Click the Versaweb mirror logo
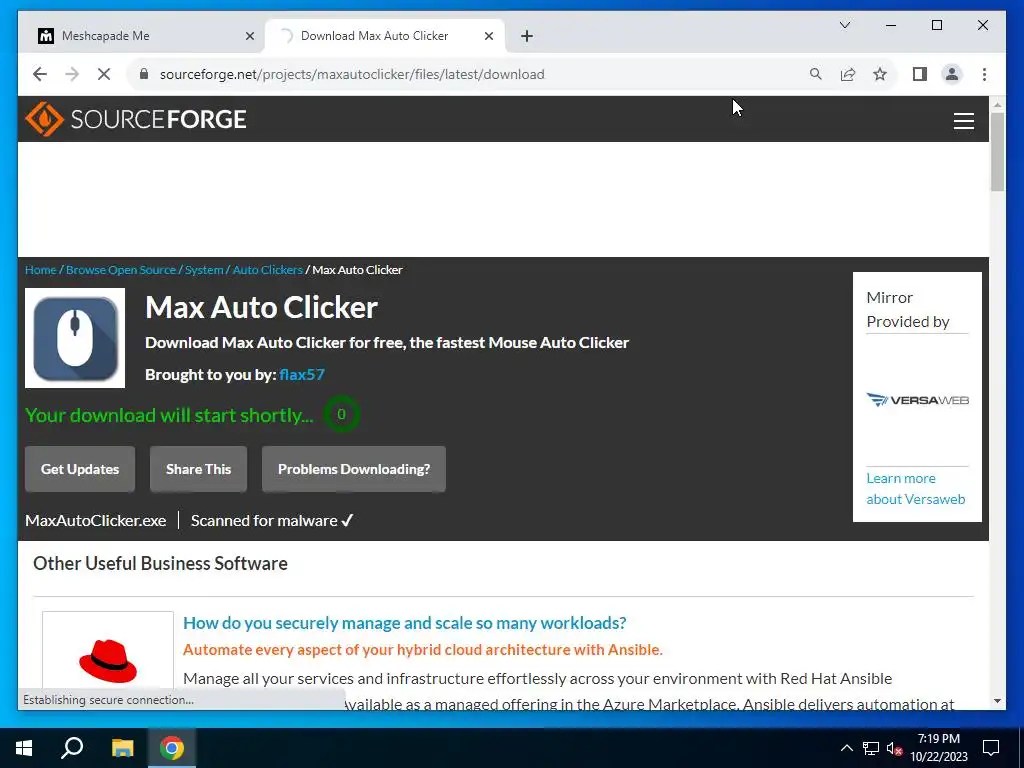Viewport: 1024px width, 768px height. click(917, 400)
